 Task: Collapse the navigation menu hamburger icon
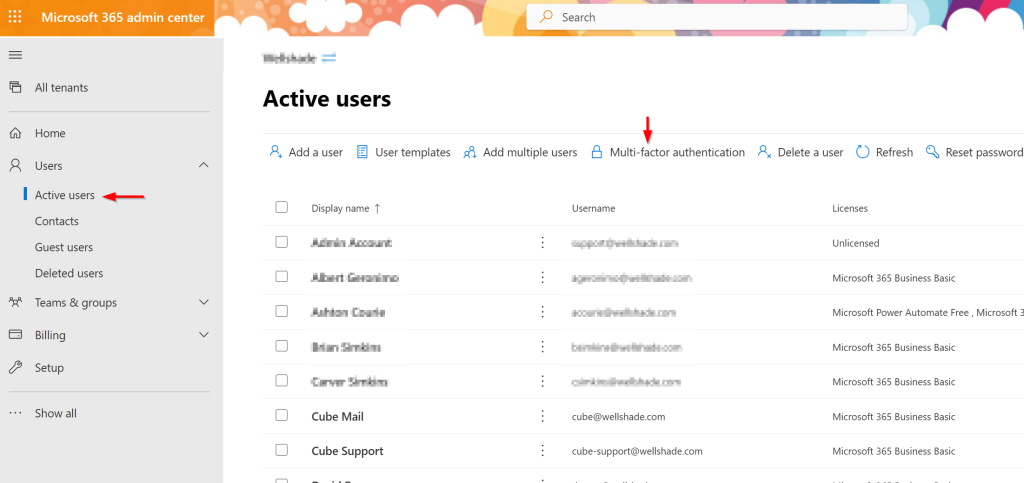tap(15, 55)
